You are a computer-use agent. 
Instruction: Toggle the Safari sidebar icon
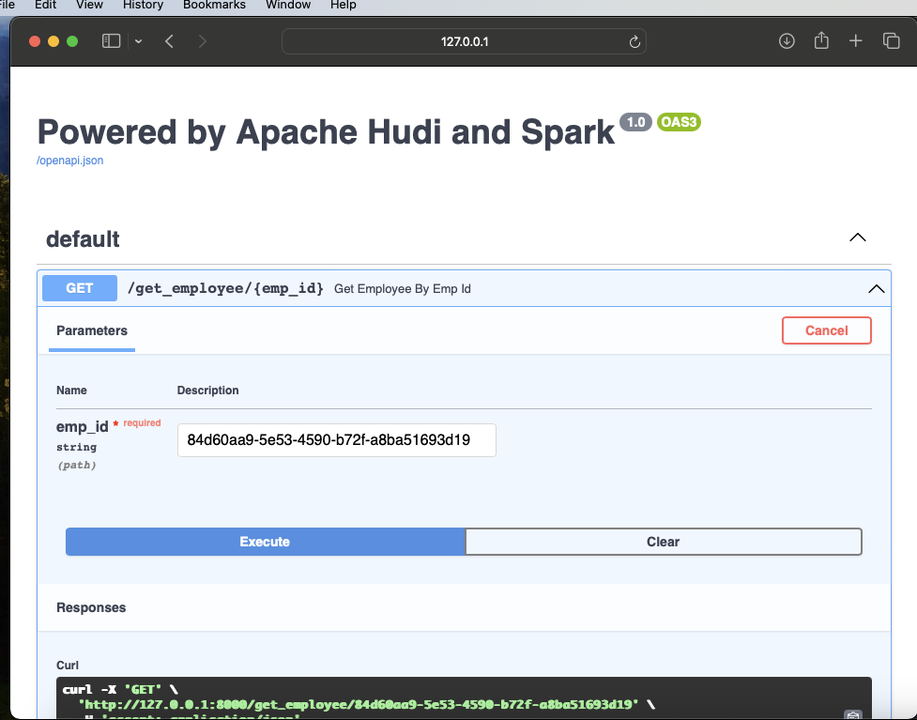[111, 41]
